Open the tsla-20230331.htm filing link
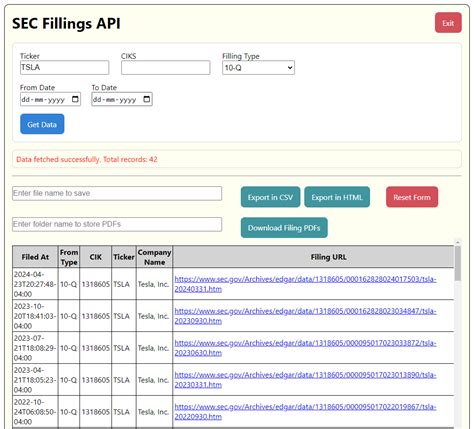This screenshot has width=474, height=429. [x=305, y=380]
